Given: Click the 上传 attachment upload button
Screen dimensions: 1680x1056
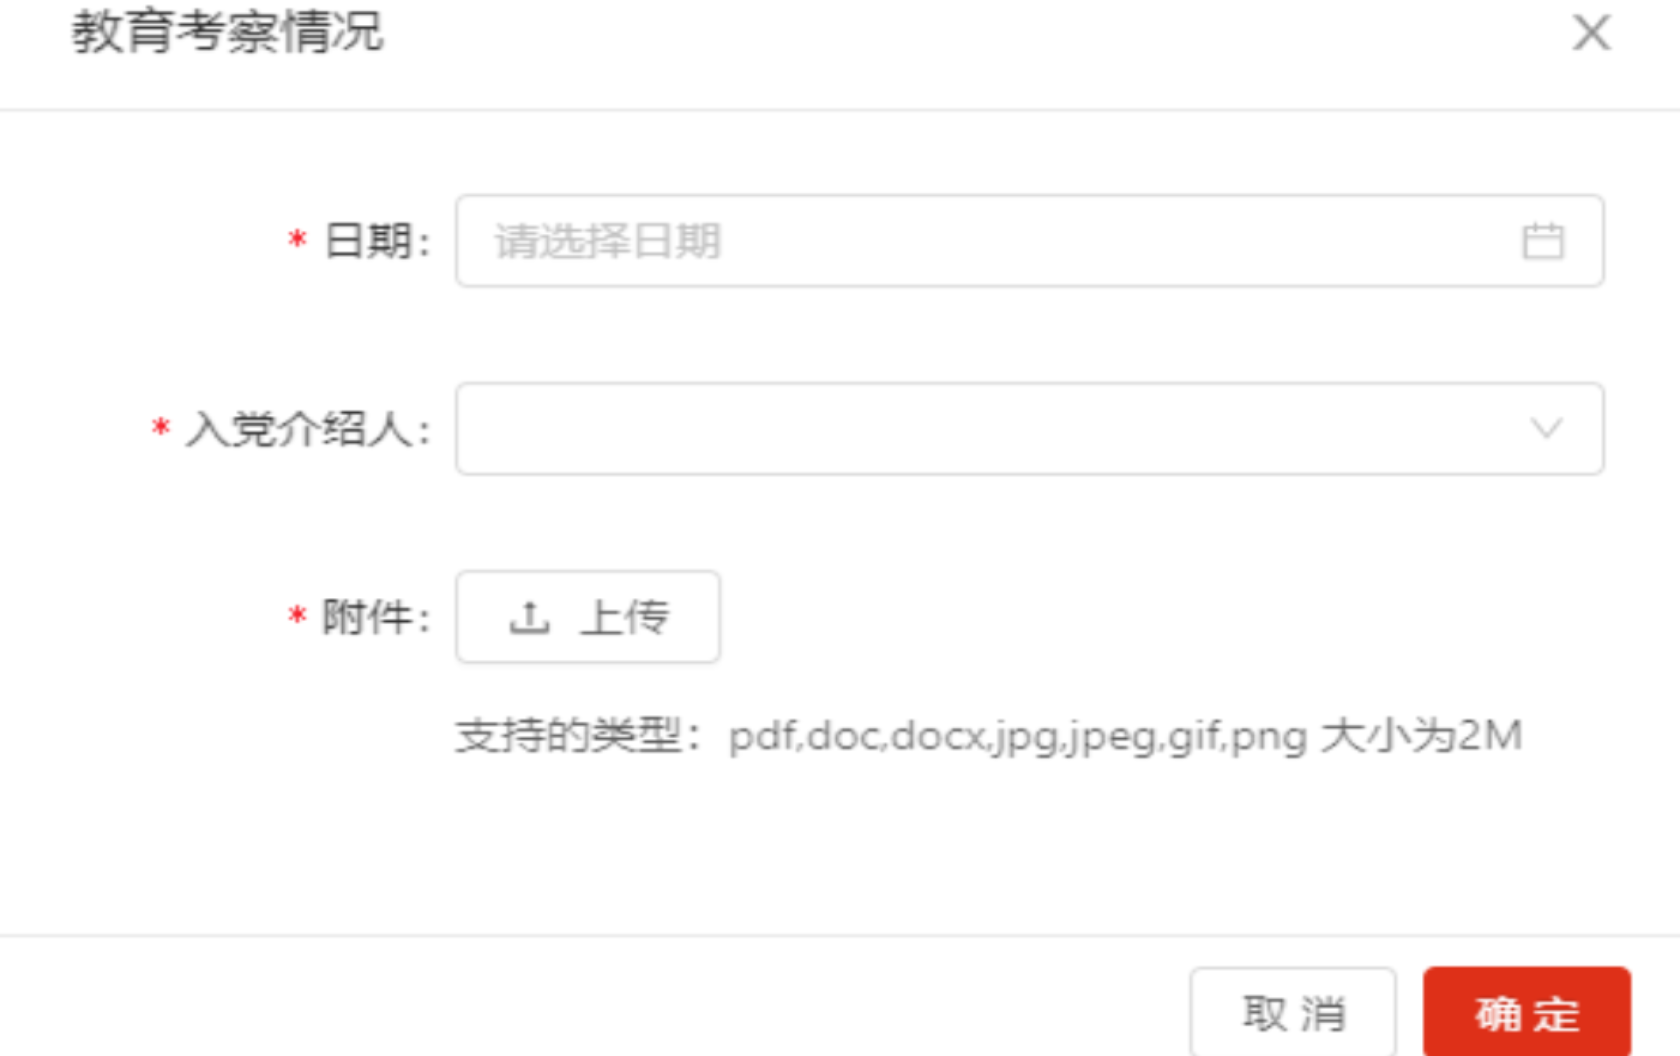Looking at the screenshot, I should [588, 617].
